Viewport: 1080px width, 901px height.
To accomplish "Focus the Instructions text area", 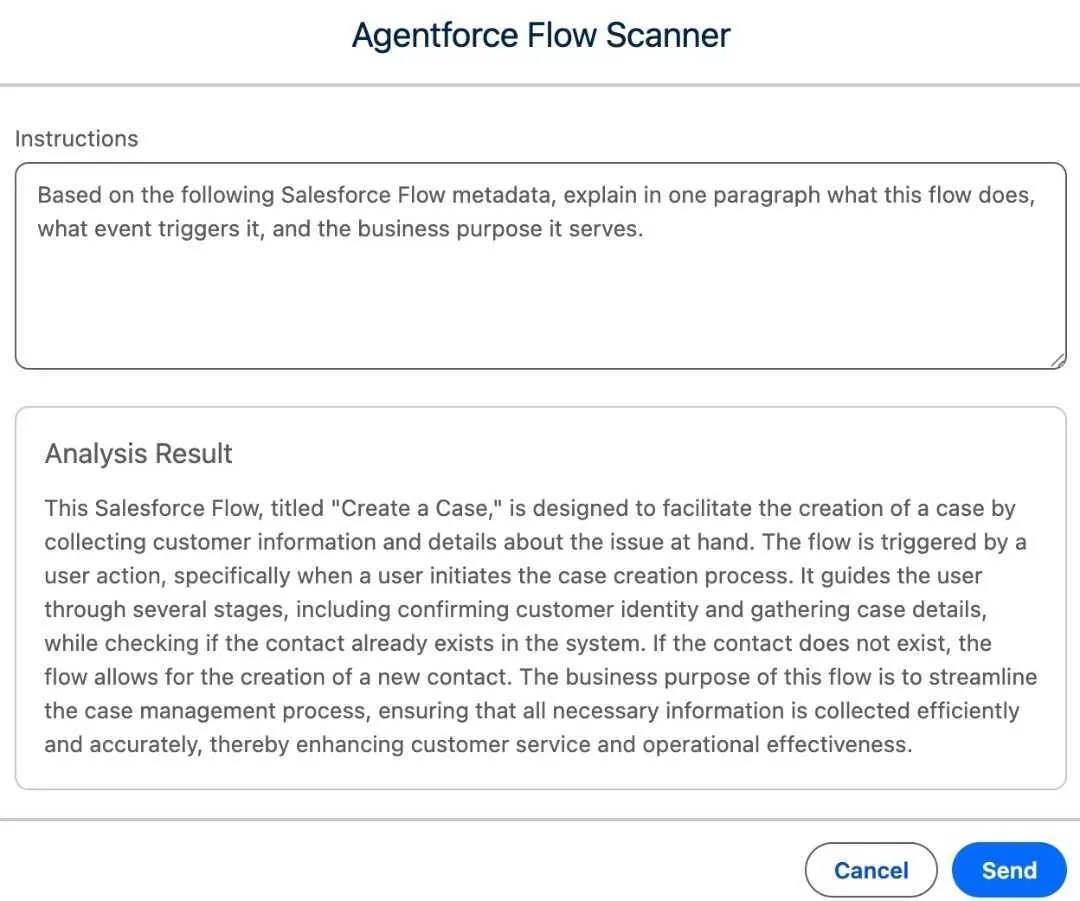I will click(x=540, y=265).
